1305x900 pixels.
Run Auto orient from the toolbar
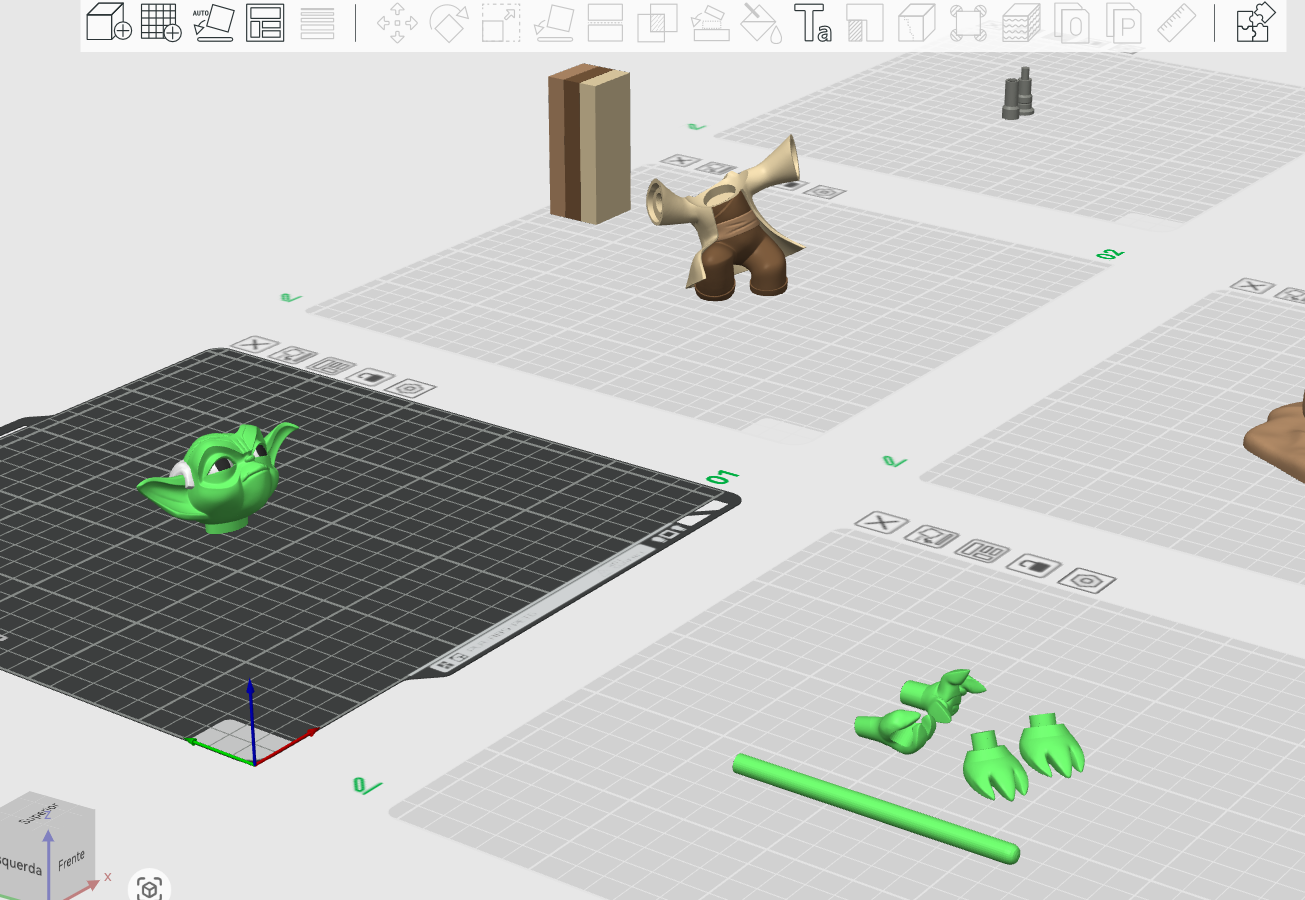point(213,23)
